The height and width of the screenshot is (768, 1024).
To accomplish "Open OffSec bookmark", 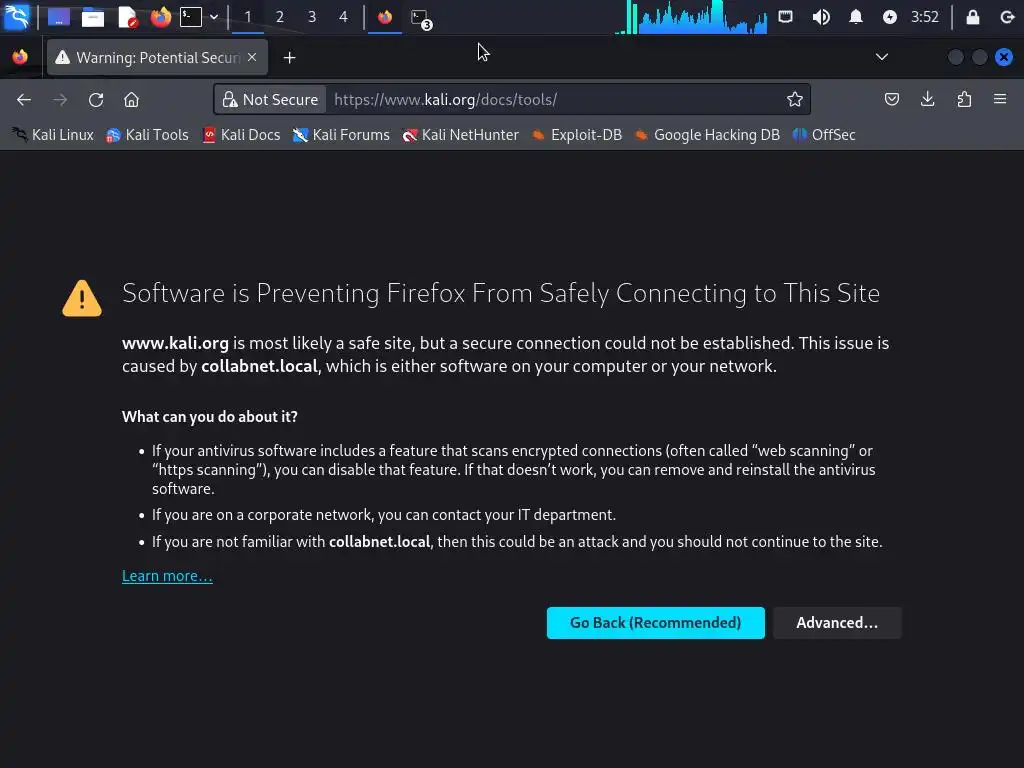I will [824, 135].
